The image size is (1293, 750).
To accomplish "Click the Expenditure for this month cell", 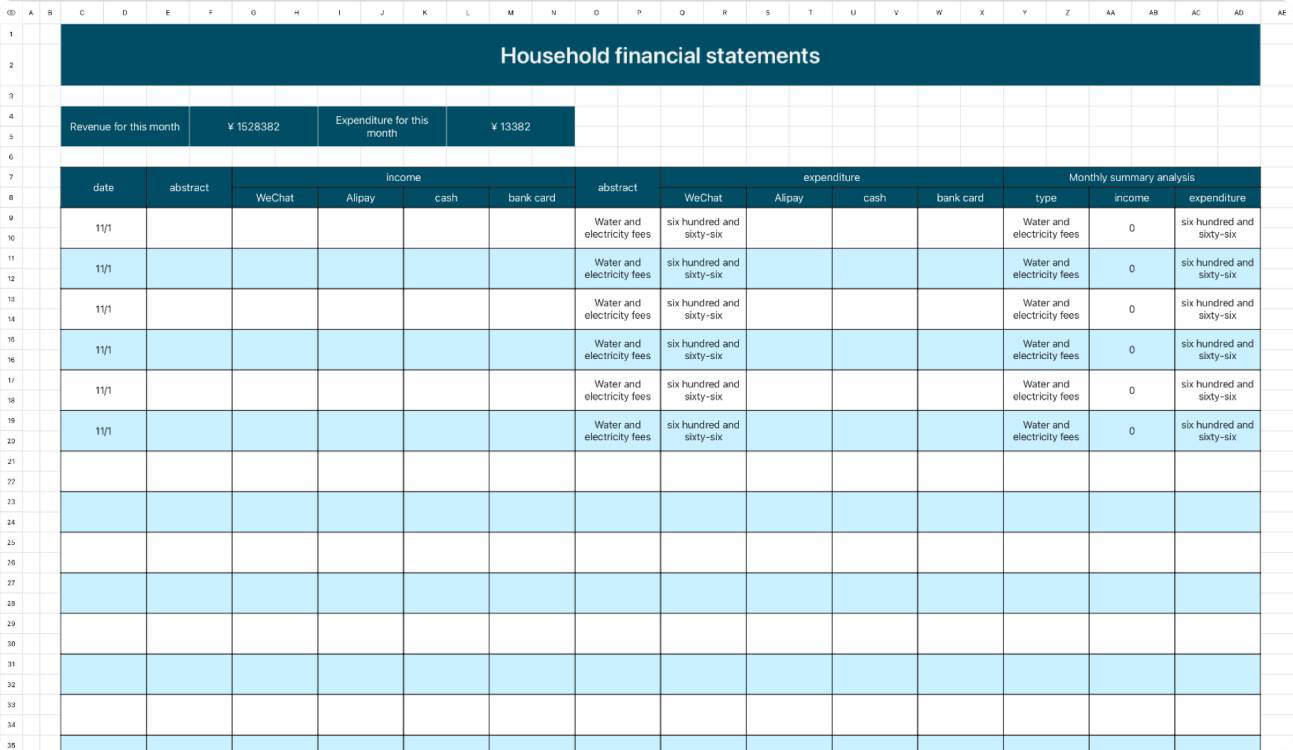I will pos(382,126).
